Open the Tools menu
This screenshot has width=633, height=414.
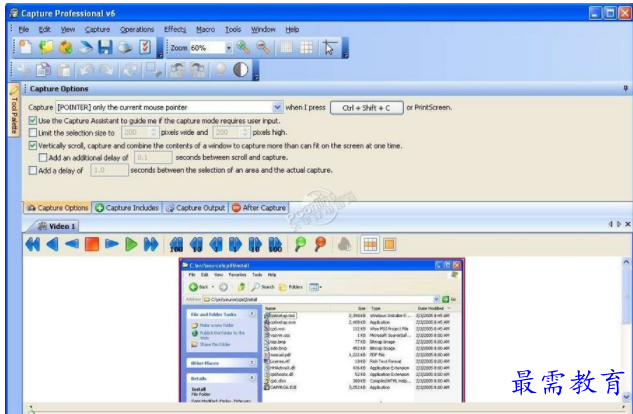tap(233, 29)
